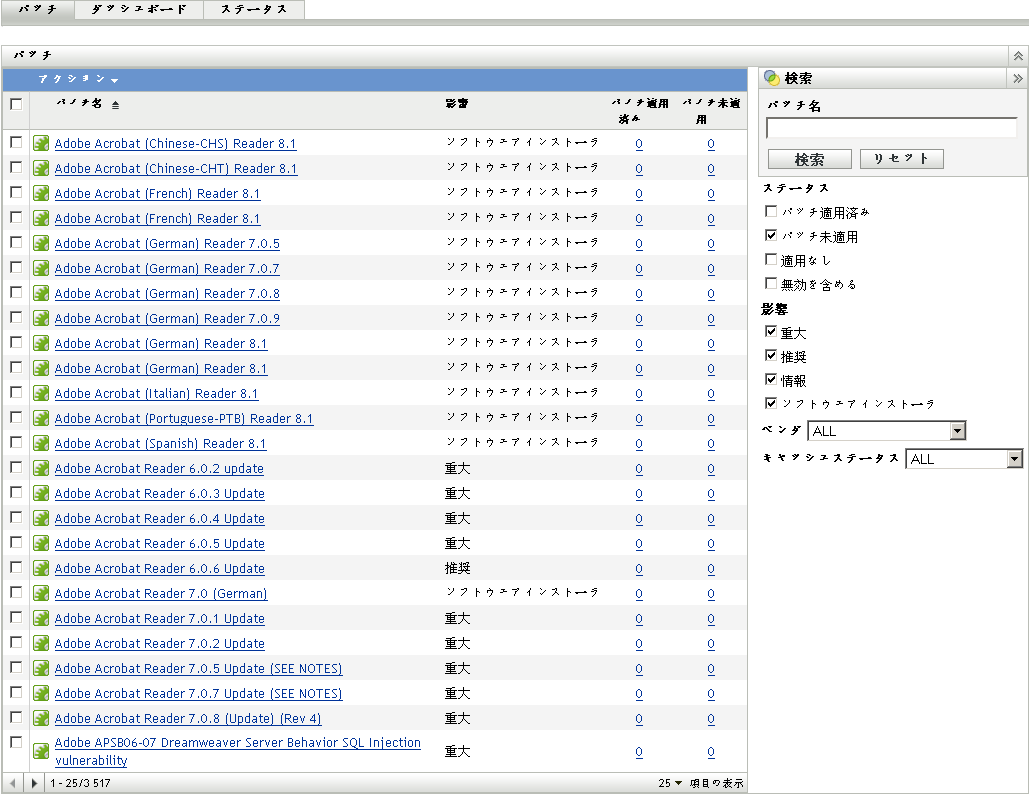Click patch icon beside Adobe Acrobat (German) Reader 7.0.8
This screenshot has height=795, width=1029.
coord(41,293)
